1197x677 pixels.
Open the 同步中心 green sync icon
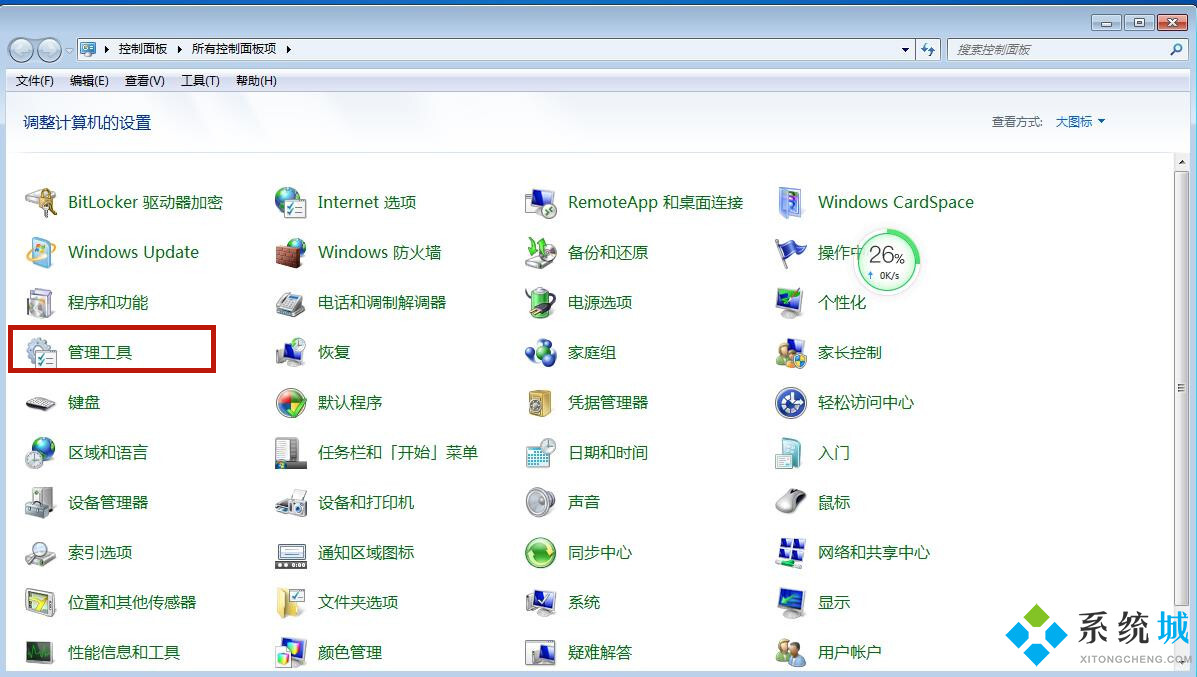click(540, 553)
